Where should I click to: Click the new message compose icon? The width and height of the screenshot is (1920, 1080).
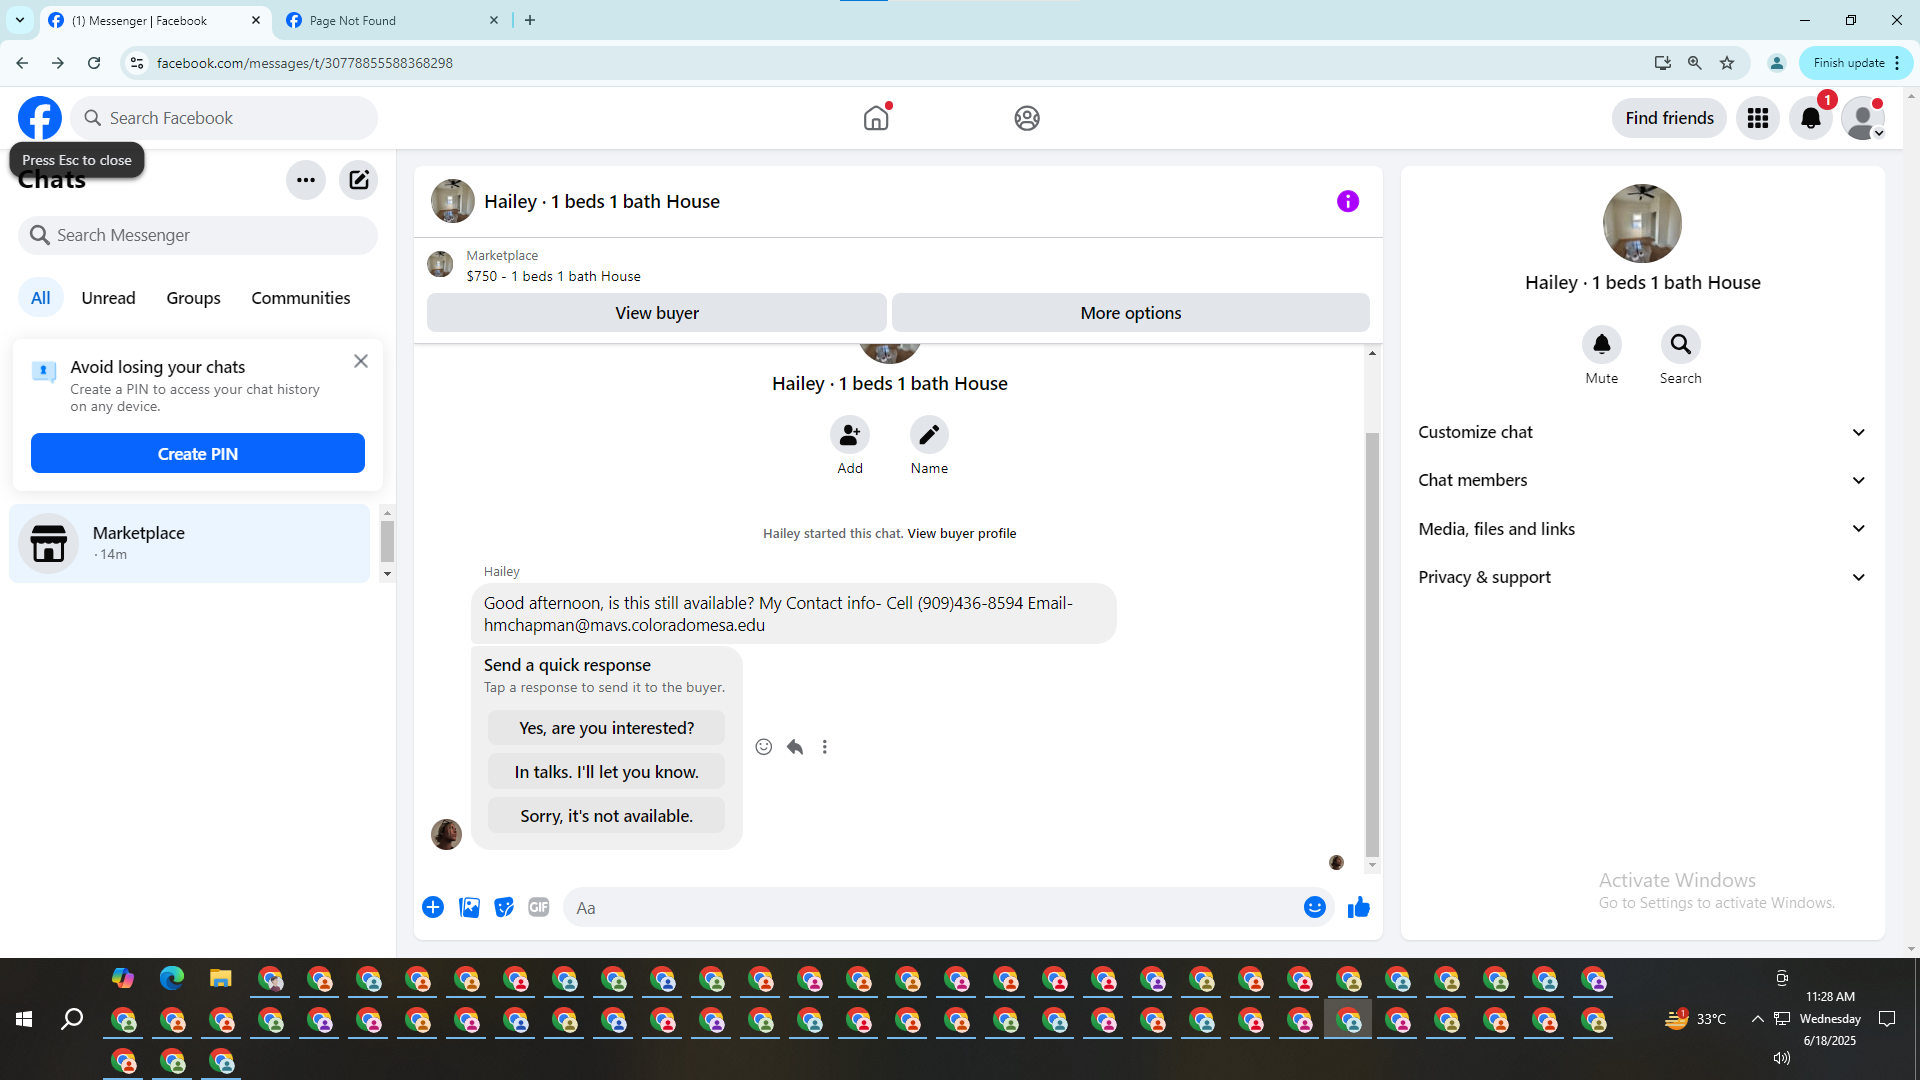(358, 180)
